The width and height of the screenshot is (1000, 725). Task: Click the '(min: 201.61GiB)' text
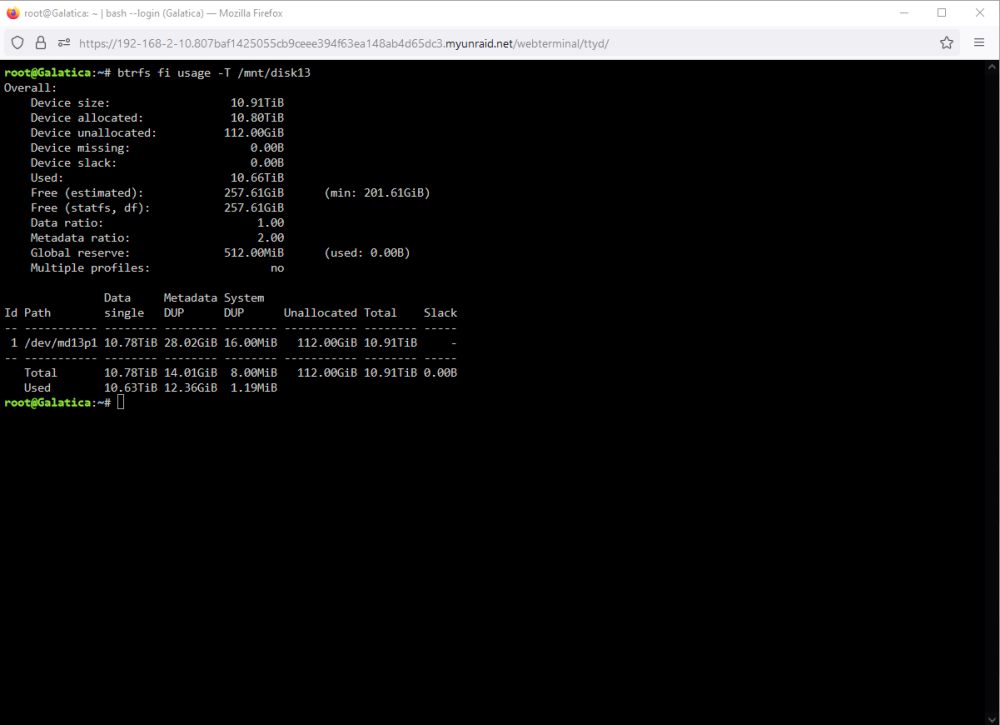377,193
